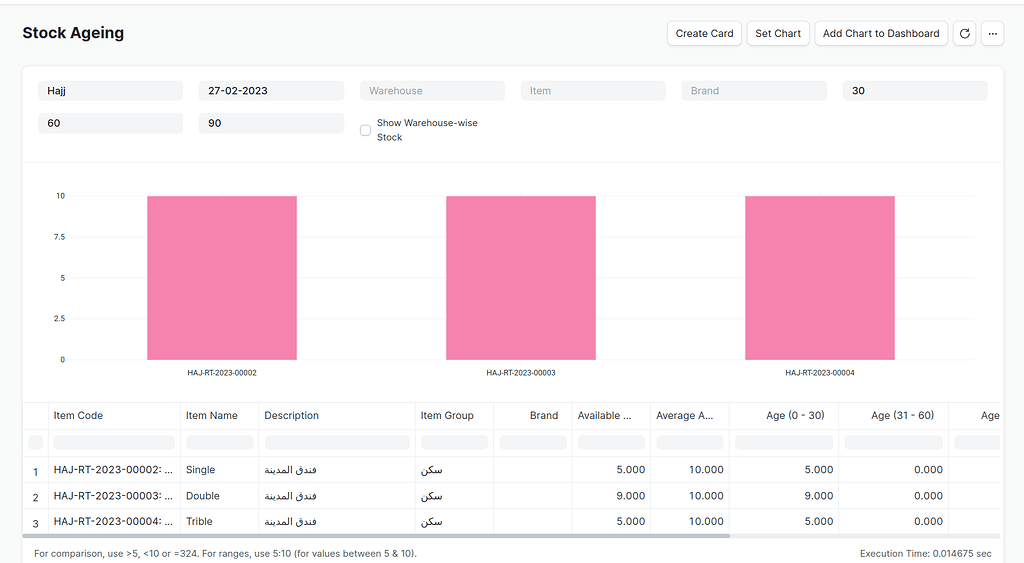1024x563 pixels.
Task: Click the Double item name cell
Action: (x=219, y=496)
